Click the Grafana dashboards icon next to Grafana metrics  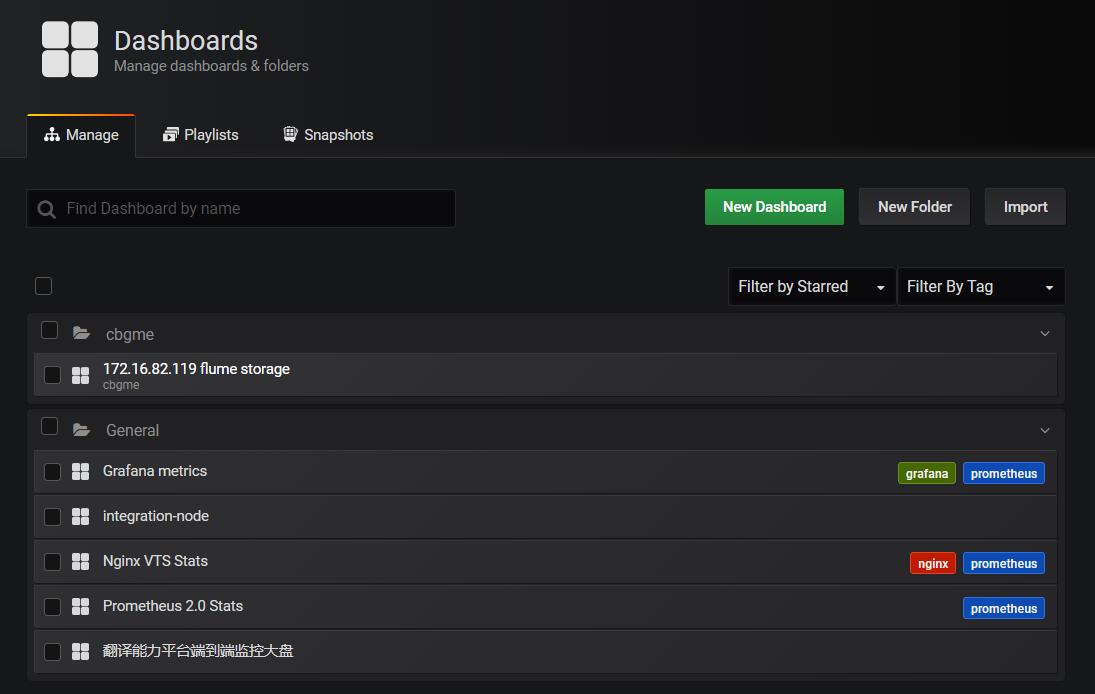click(x=80, y=471)
